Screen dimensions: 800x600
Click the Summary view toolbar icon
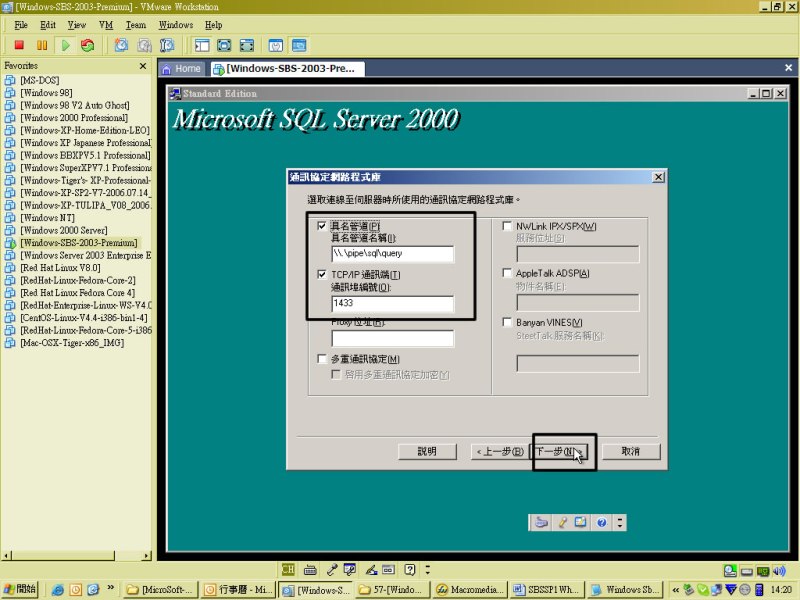276,45
